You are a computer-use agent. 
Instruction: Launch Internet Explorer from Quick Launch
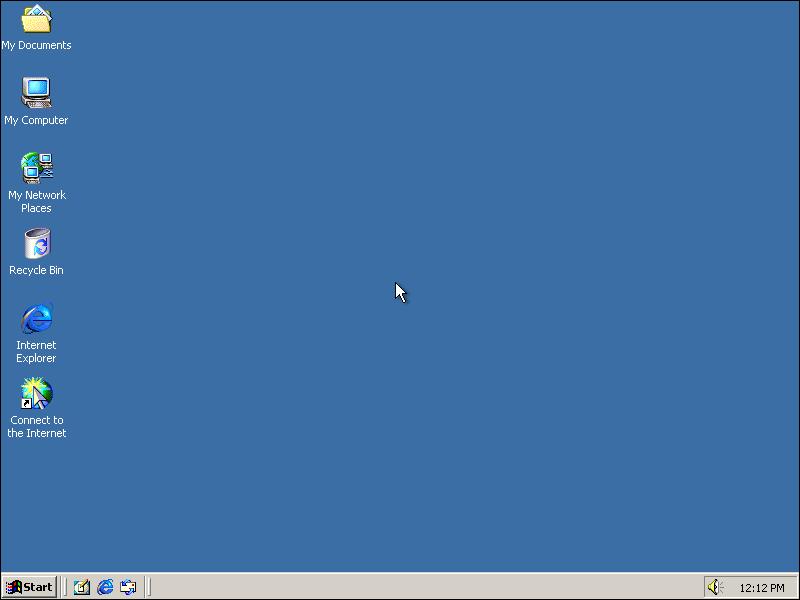(105, 587)
